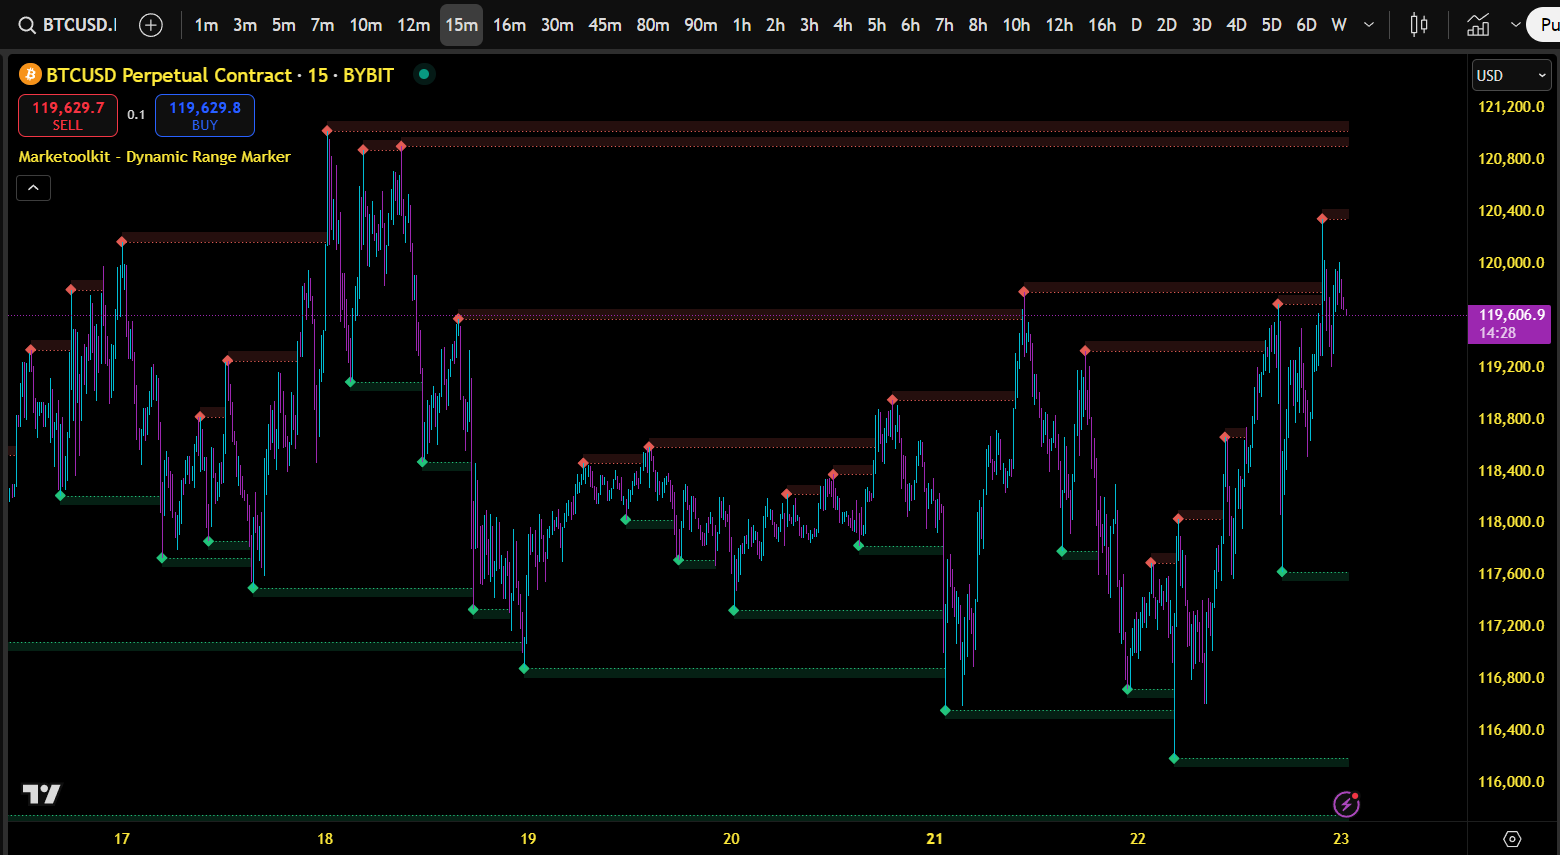Screen dimensions: 1560x855
Task: Expand the more timeframes dropdown arrow
Action: click(x=1369, y=25)
